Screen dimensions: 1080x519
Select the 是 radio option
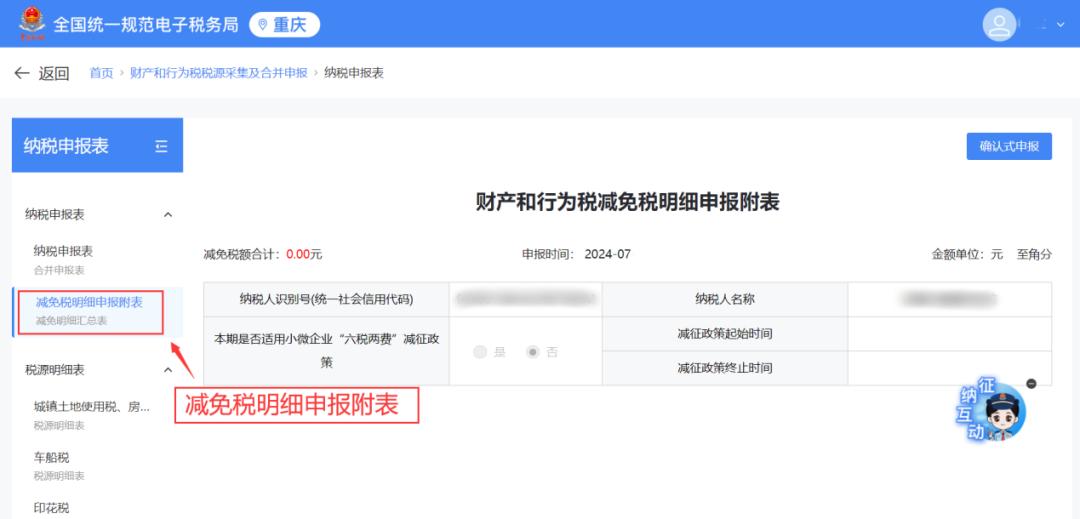[481, 352]
